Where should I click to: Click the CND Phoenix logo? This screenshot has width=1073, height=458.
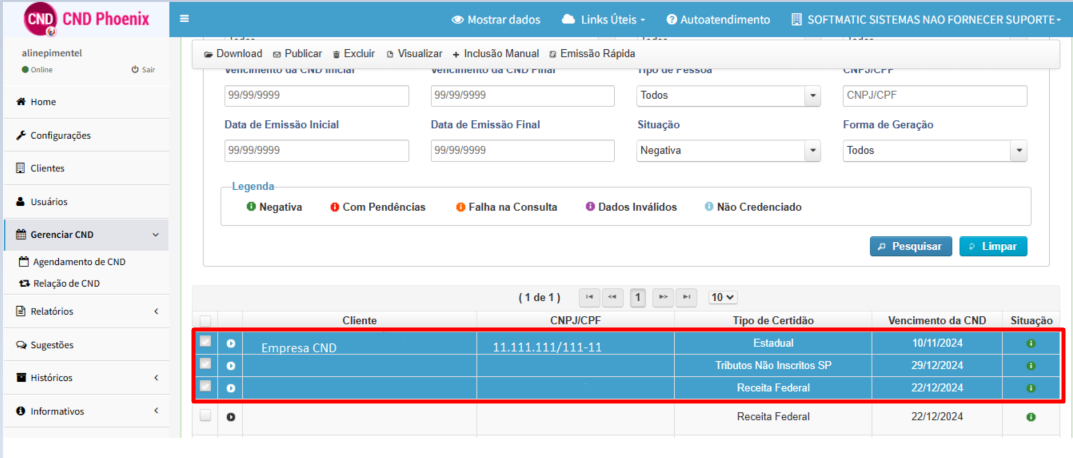[x=86, y=20]
